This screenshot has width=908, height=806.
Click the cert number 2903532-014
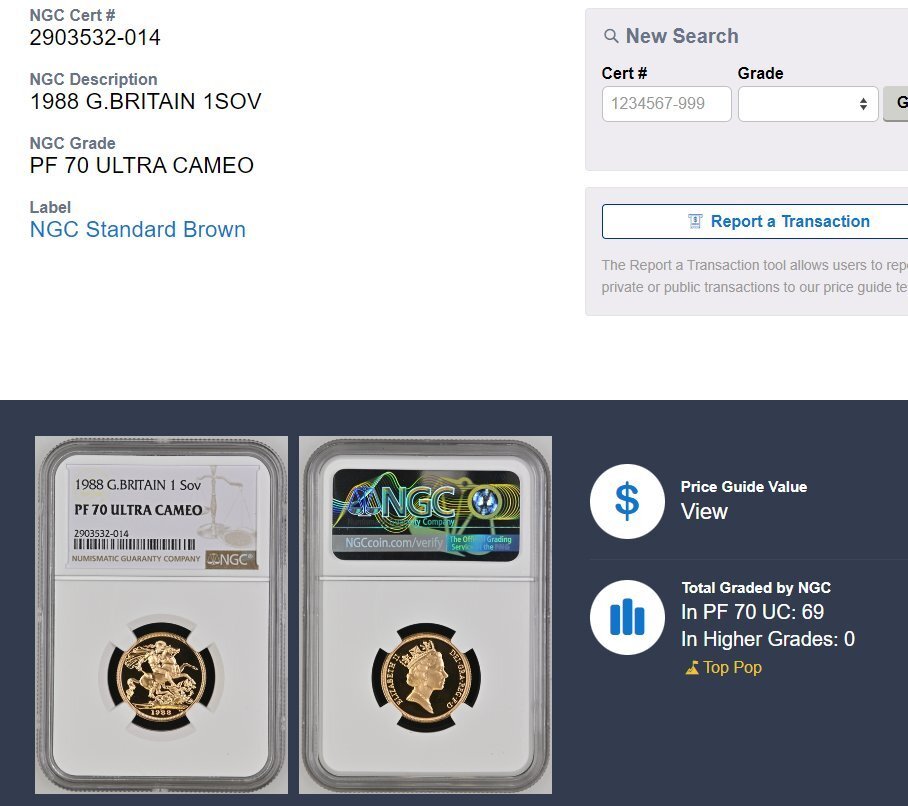[x=95, y=38]
